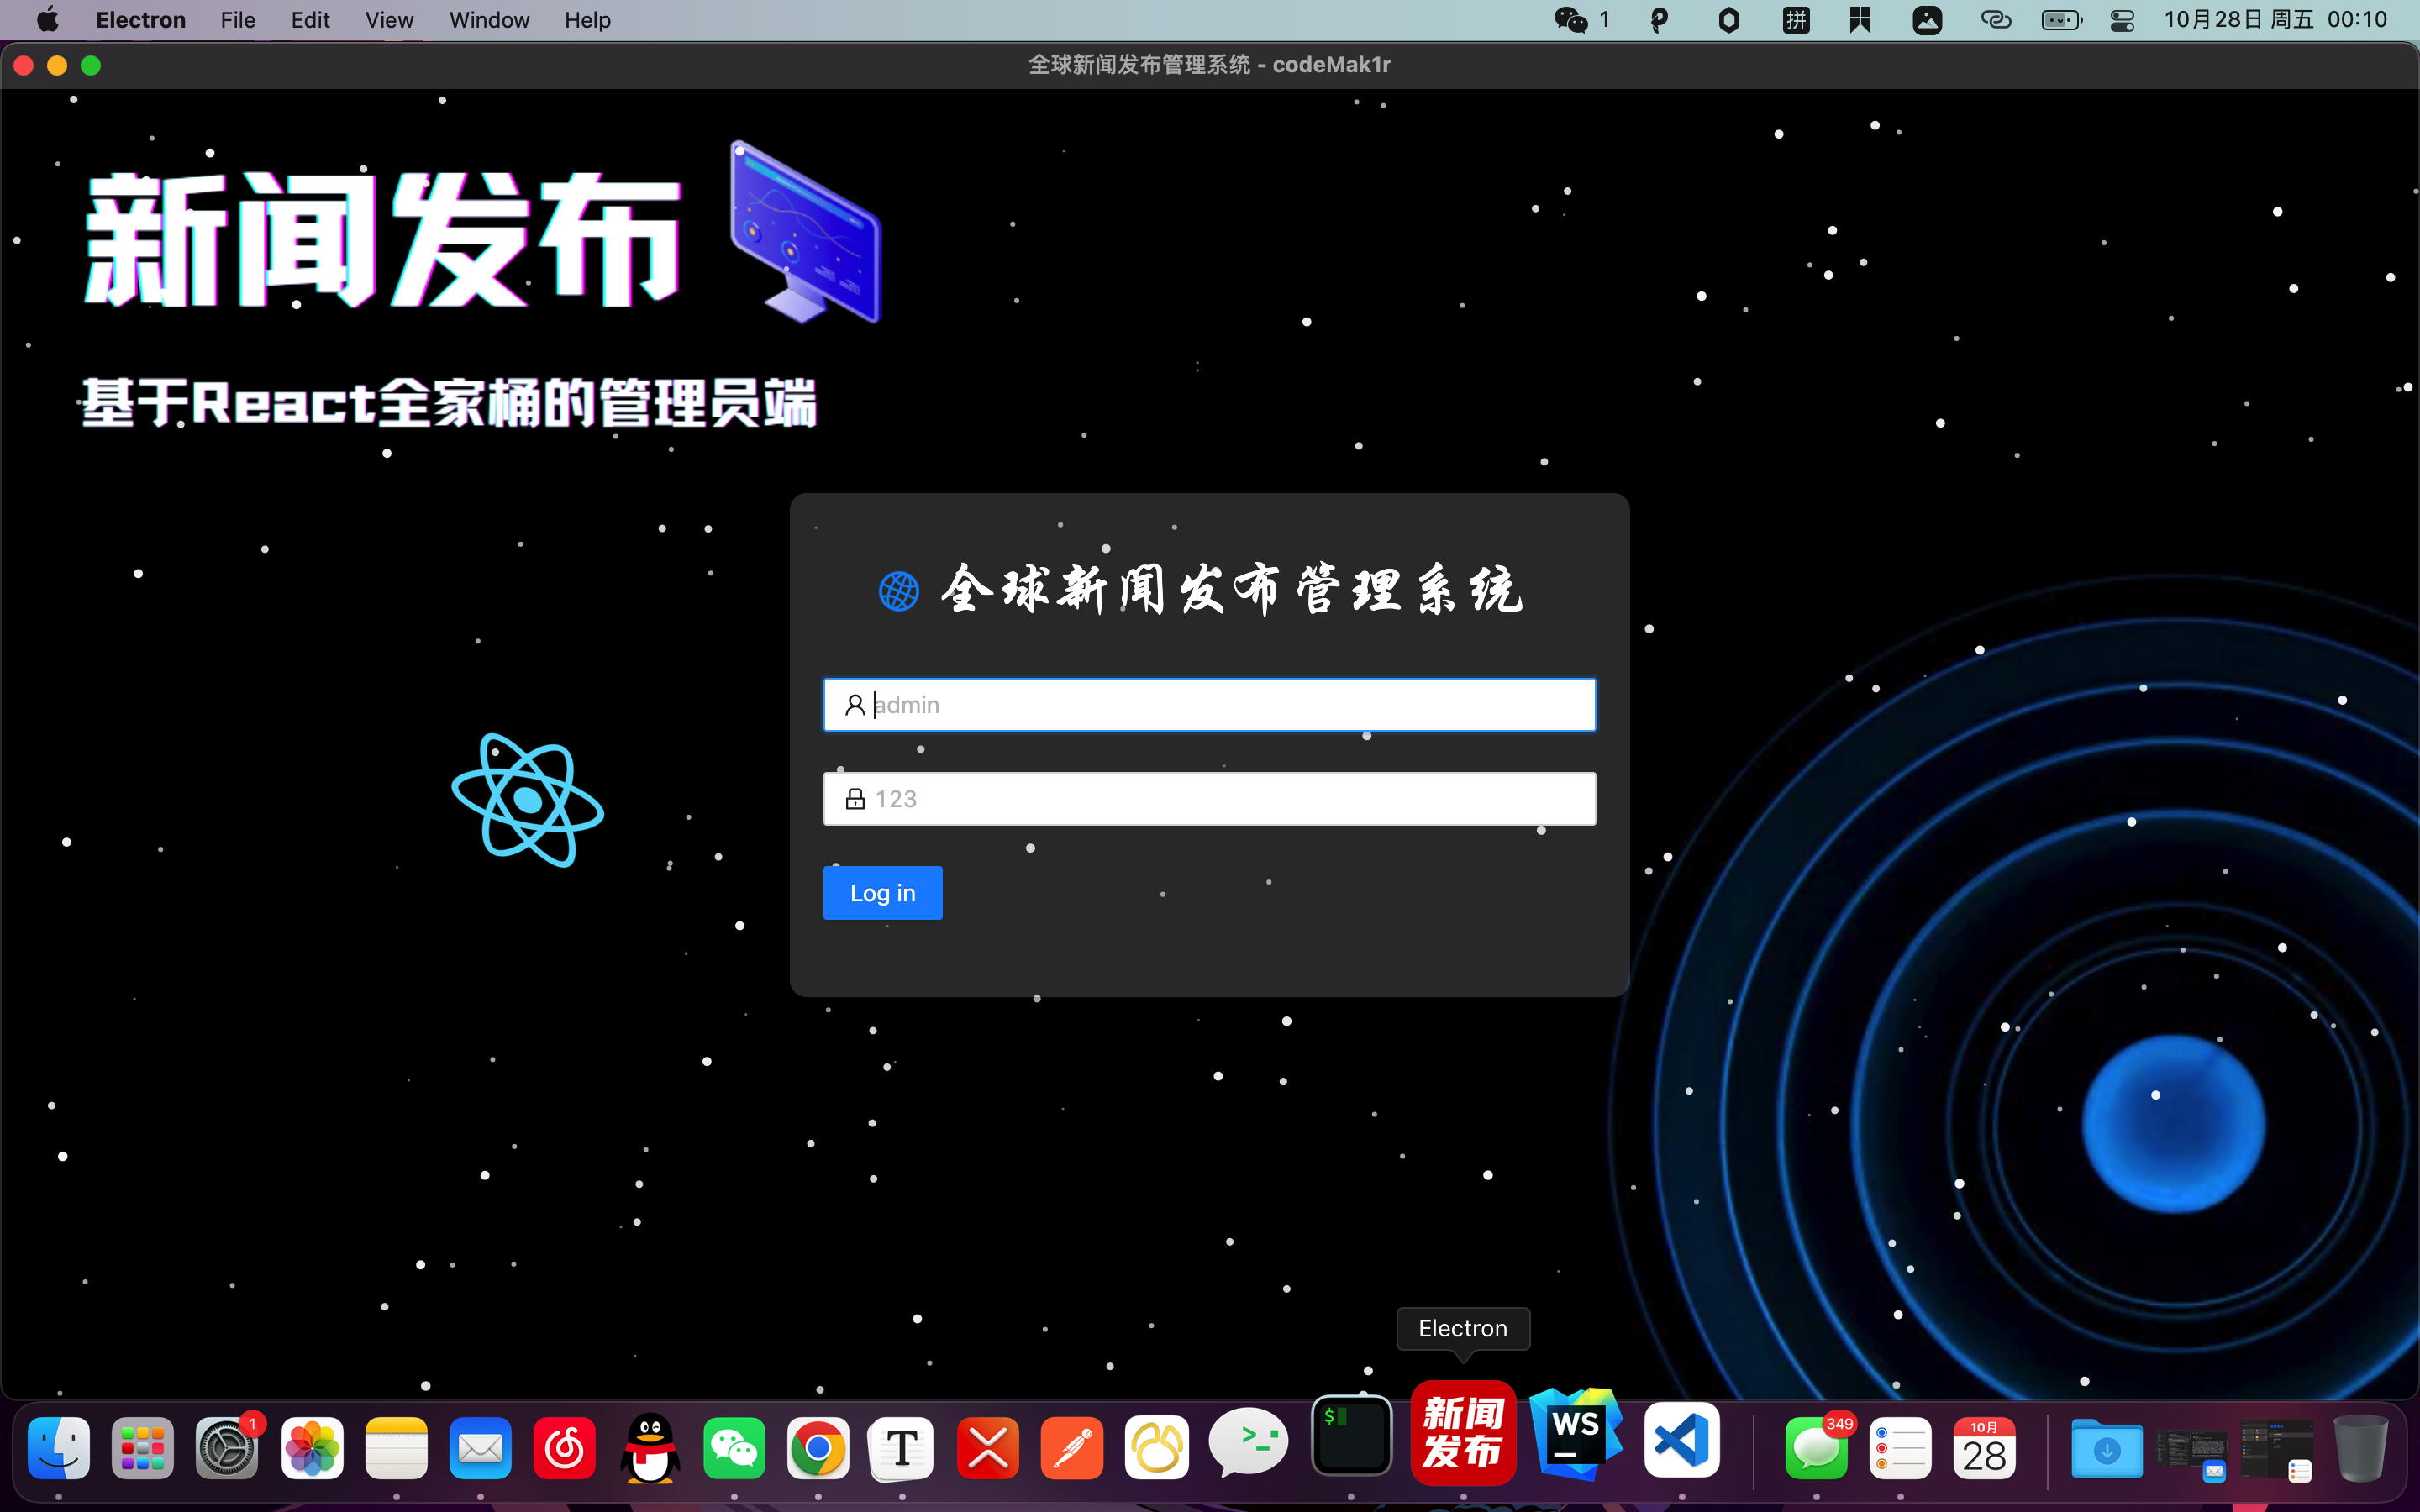Open the View menu
This screenshot has height=1512, width=2420.
point(389,20)
